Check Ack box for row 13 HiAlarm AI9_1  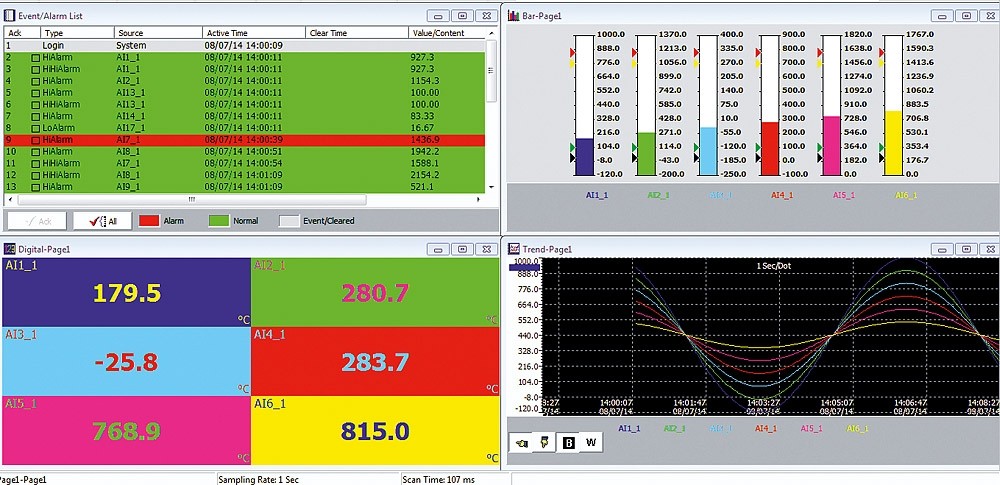pos(36,187)
